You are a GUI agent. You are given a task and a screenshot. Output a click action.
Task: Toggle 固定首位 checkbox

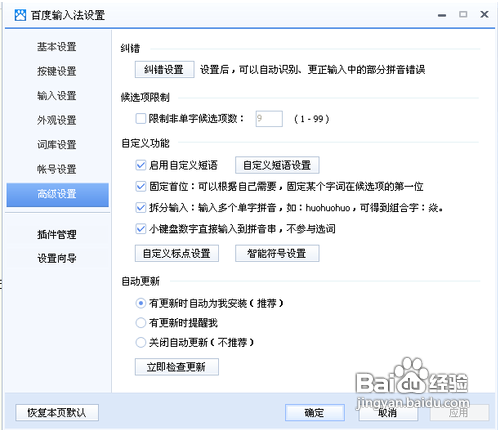141,186
